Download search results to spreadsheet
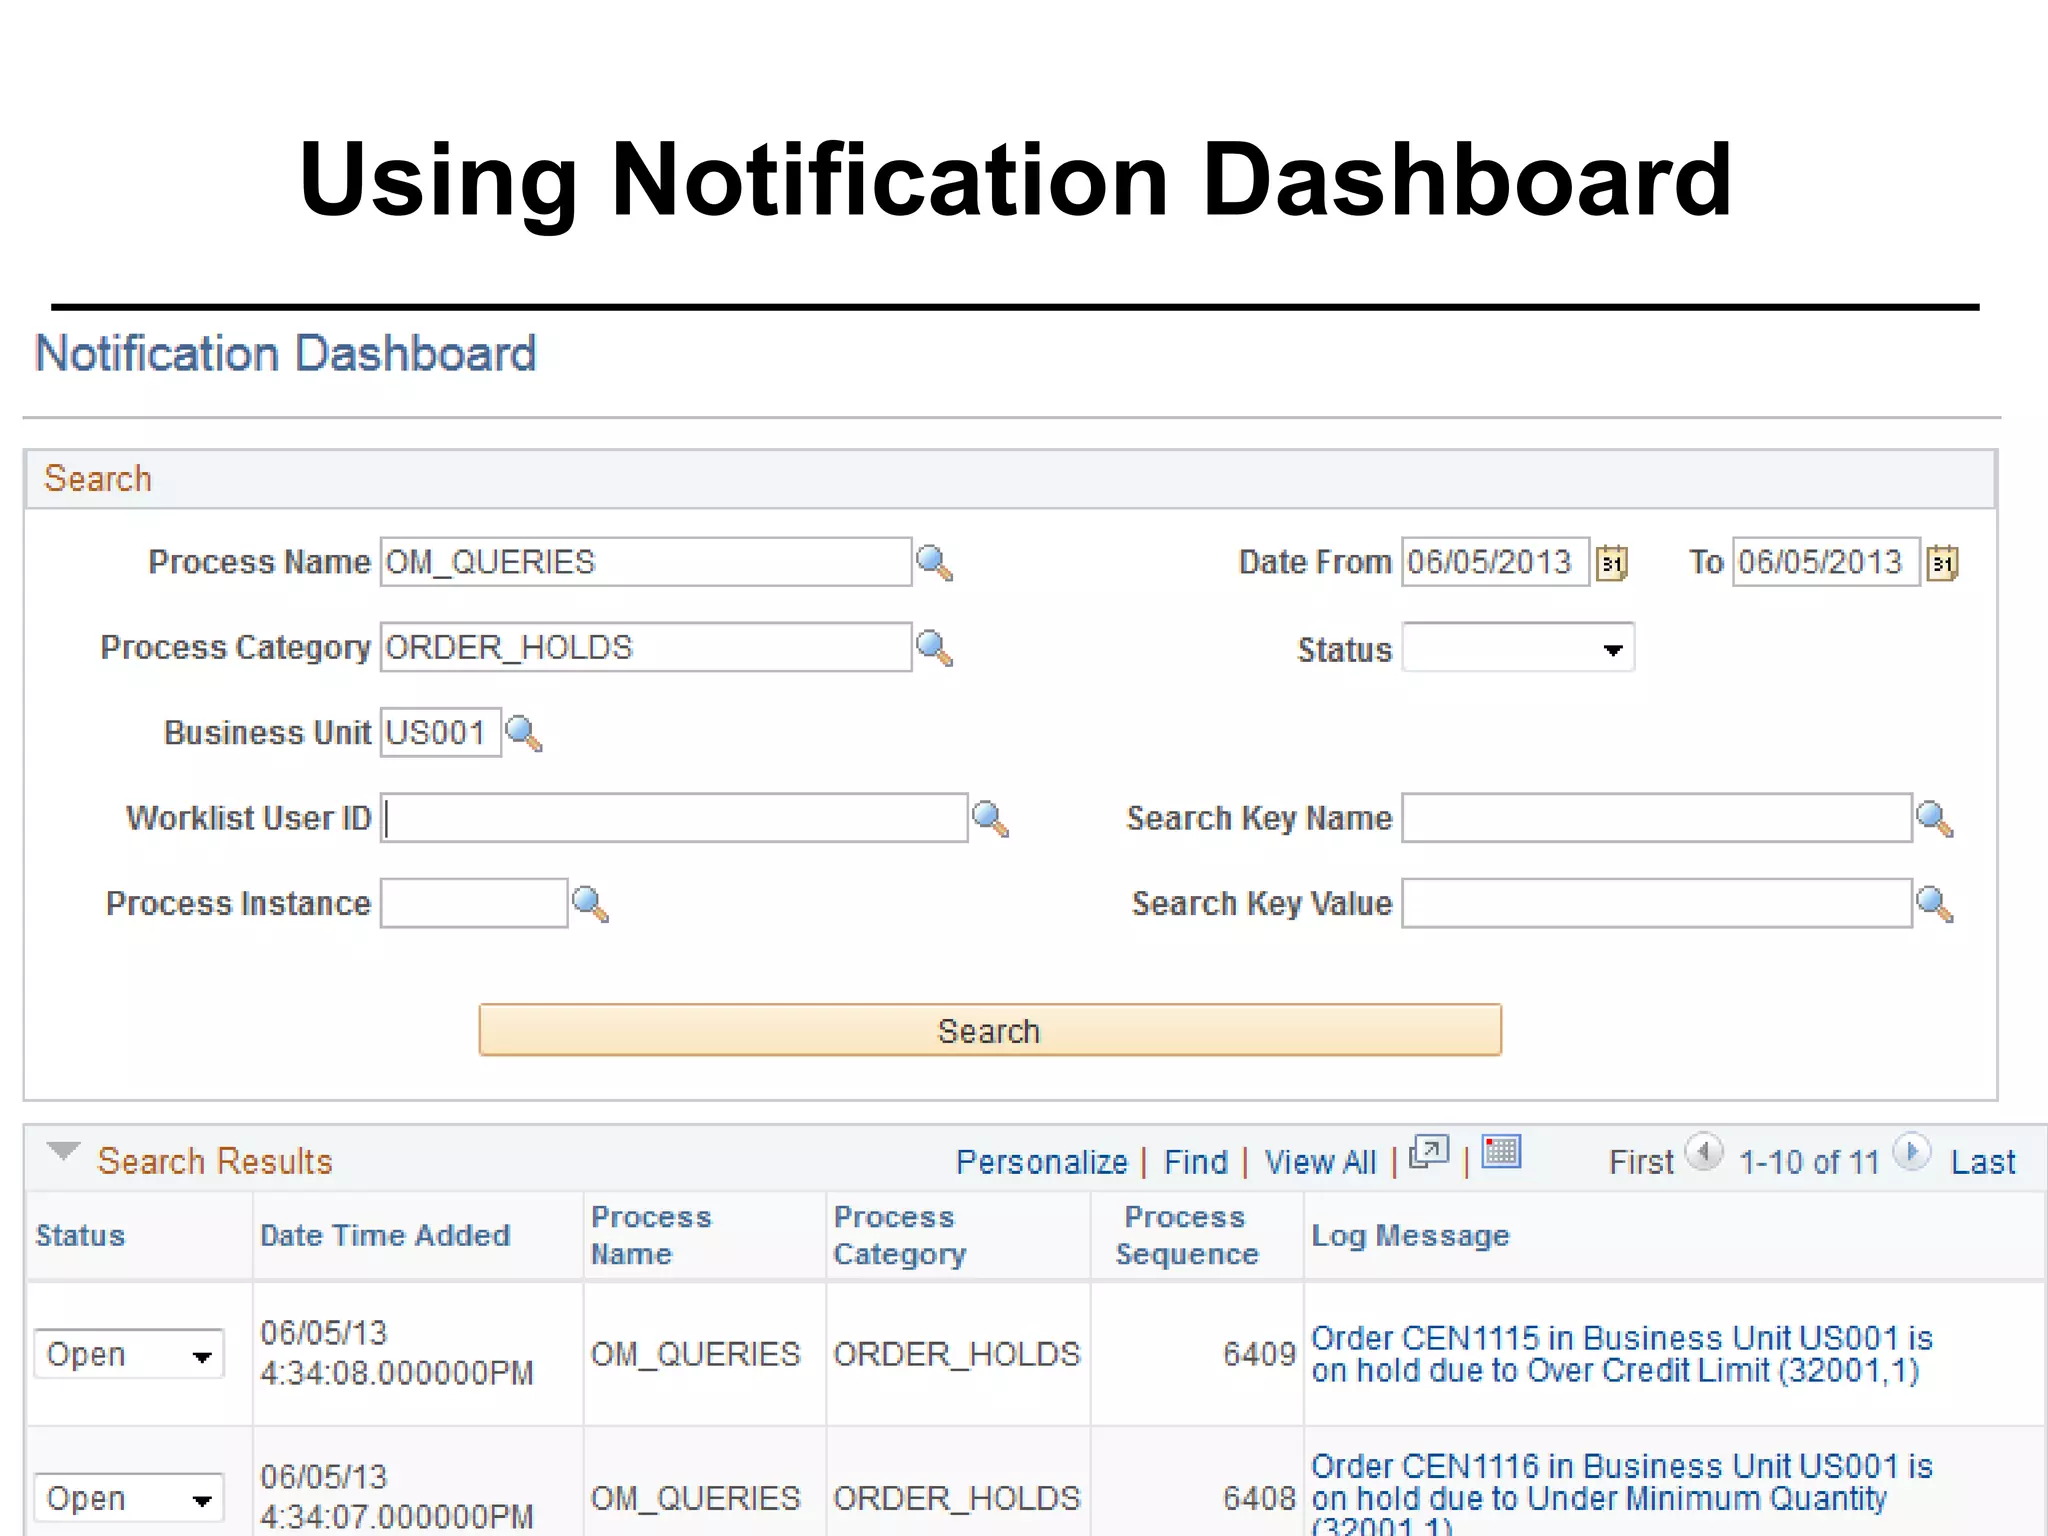The height and width of the screenshot is (1536, 2048). point(1501,1152)
